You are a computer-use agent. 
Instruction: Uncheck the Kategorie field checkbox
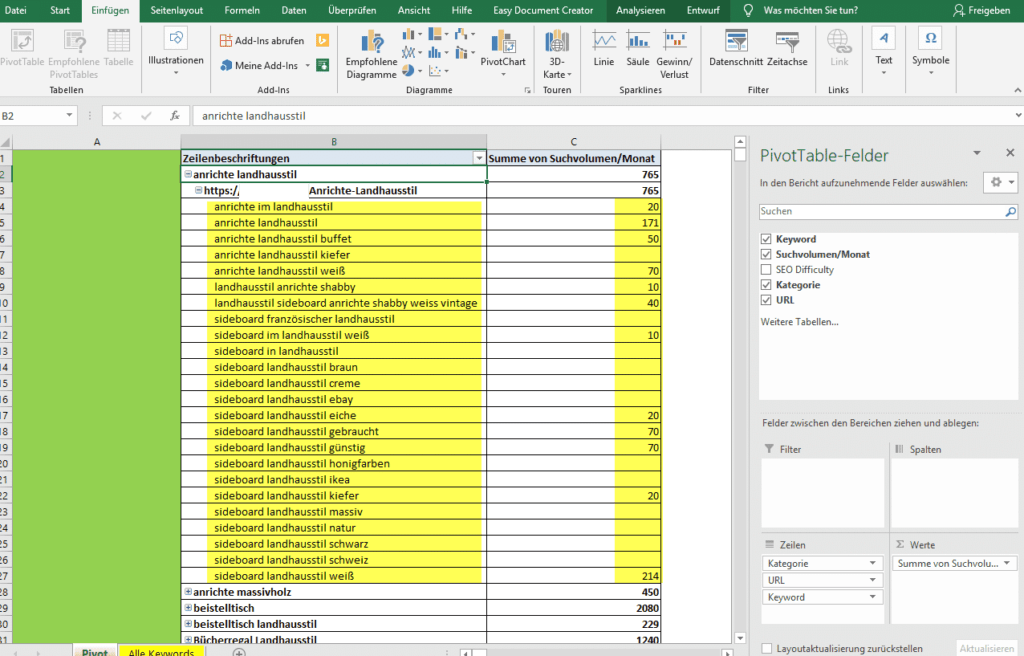(766, 285)
